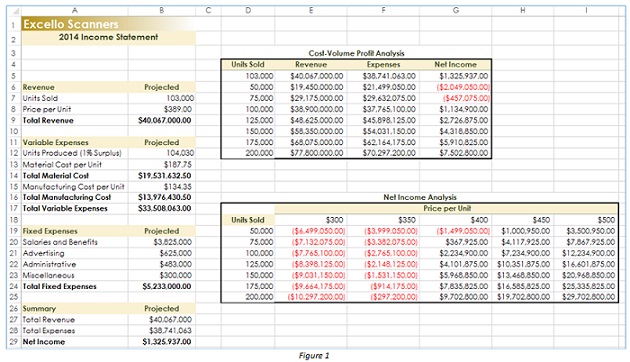The width and height of the screenshot is (630, 362).
Task: Click the Material Cost per Unit $187.75 cell
Action: coord(162,165)
